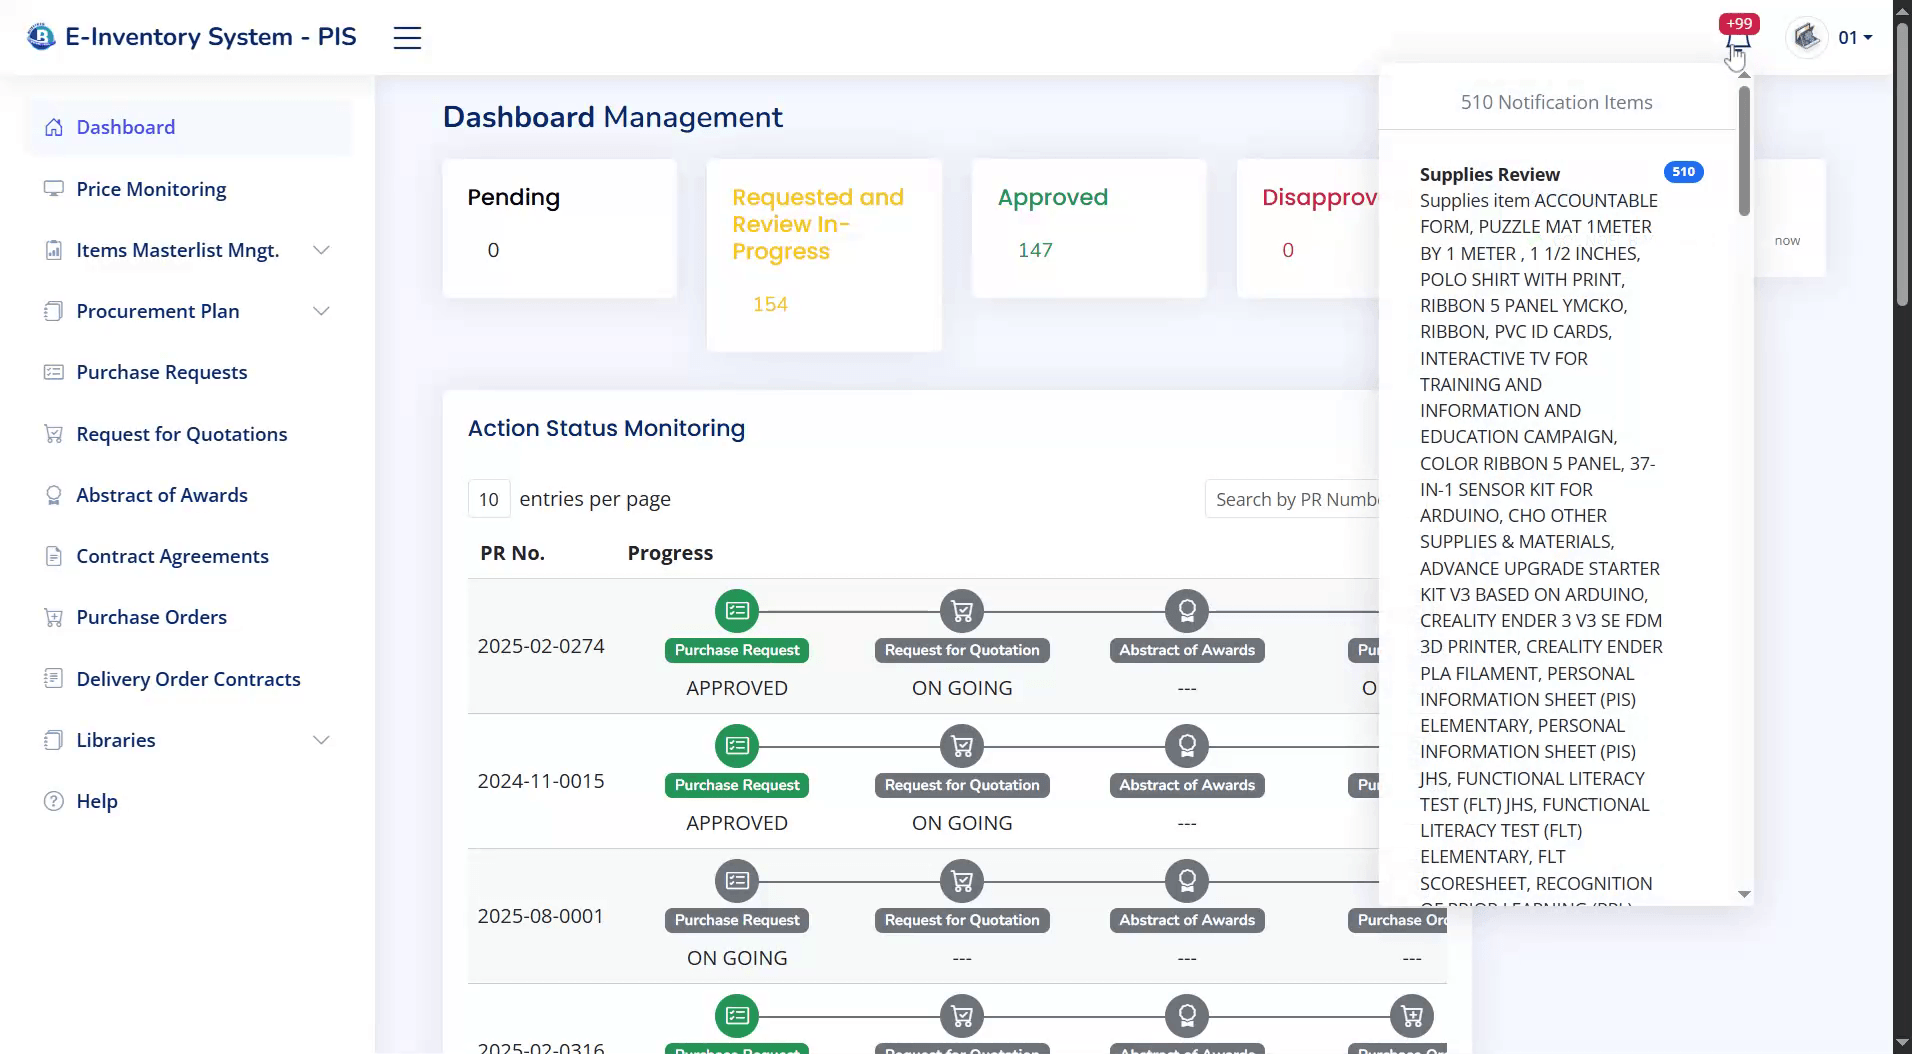This screenshot has width=1912, height=1054.
Task: Go to Price Monitoring page
Action: tap(151, 189)
